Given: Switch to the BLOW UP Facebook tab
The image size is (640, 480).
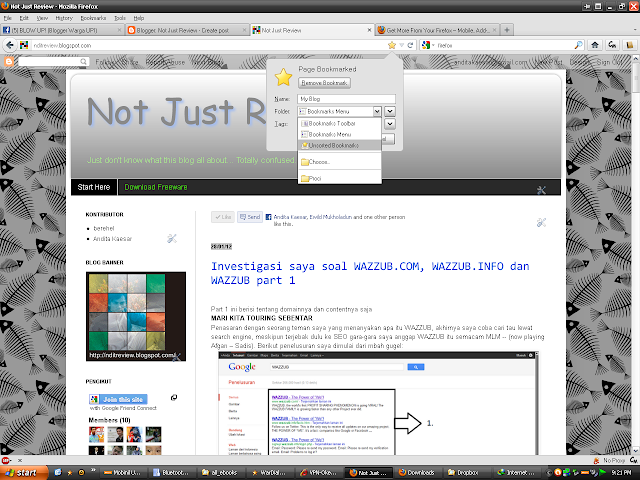Looking at the screenshot, I should coord(62,30).
